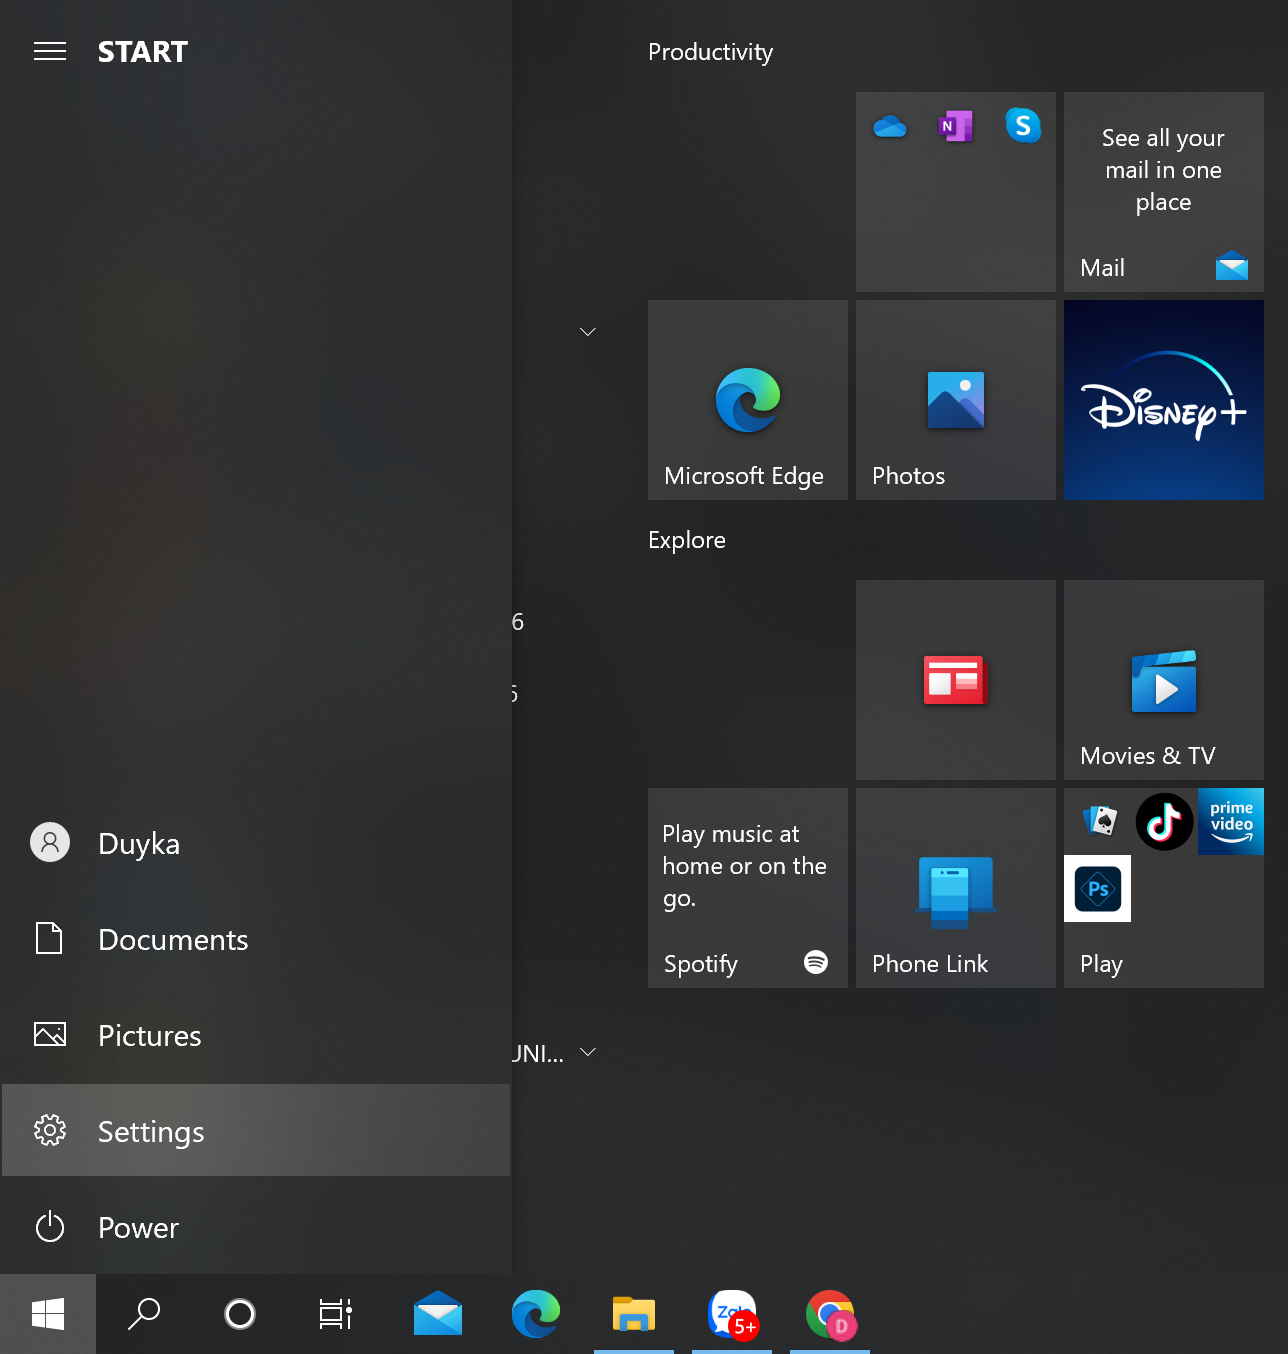1288x1354 pixels.
Task: Open Edge browser from taskbar
Action: pyautogui.click(x=536, y=1314)
